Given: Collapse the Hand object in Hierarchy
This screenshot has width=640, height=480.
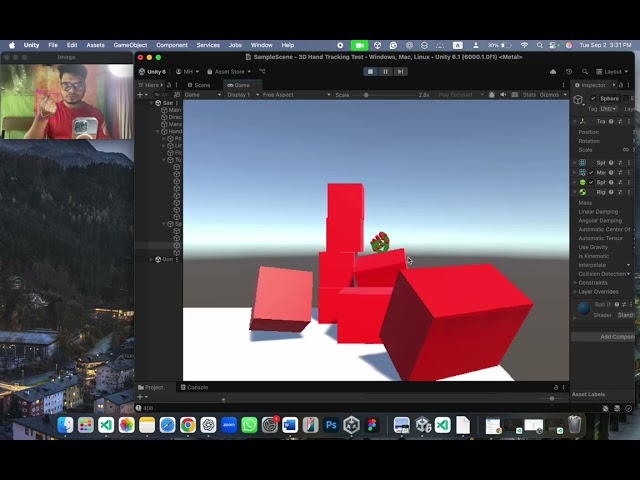Looking at the screenshot, I should [x=158, y=131].
